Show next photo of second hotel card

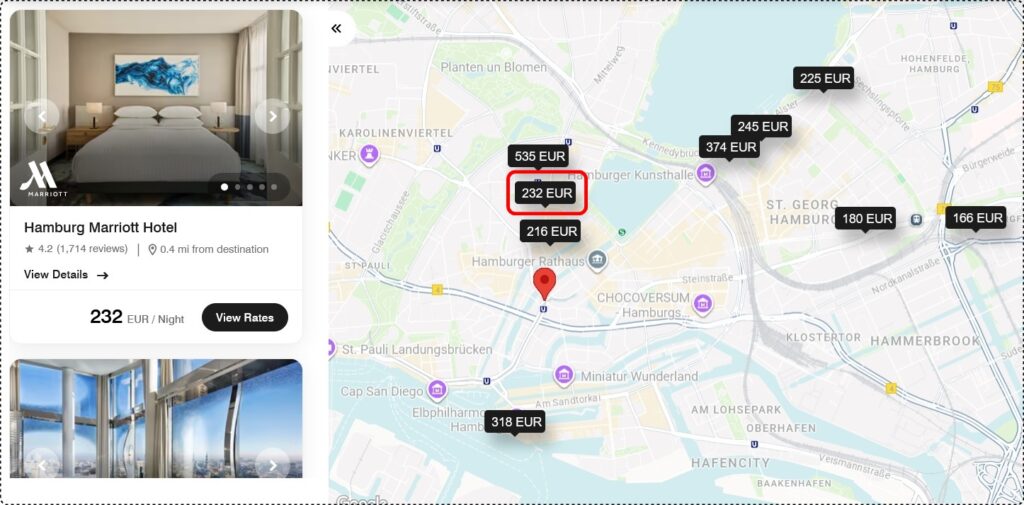click(x=272, y=464)
